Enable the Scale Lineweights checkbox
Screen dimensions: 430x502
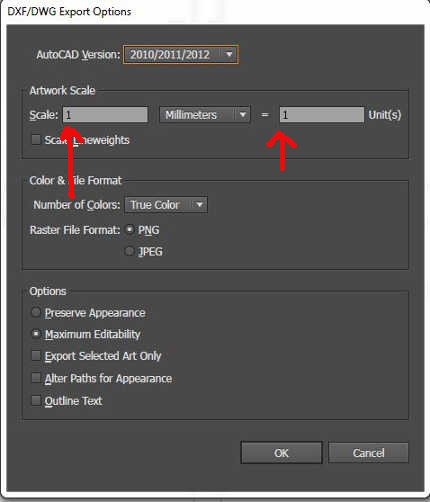[36, 140]
